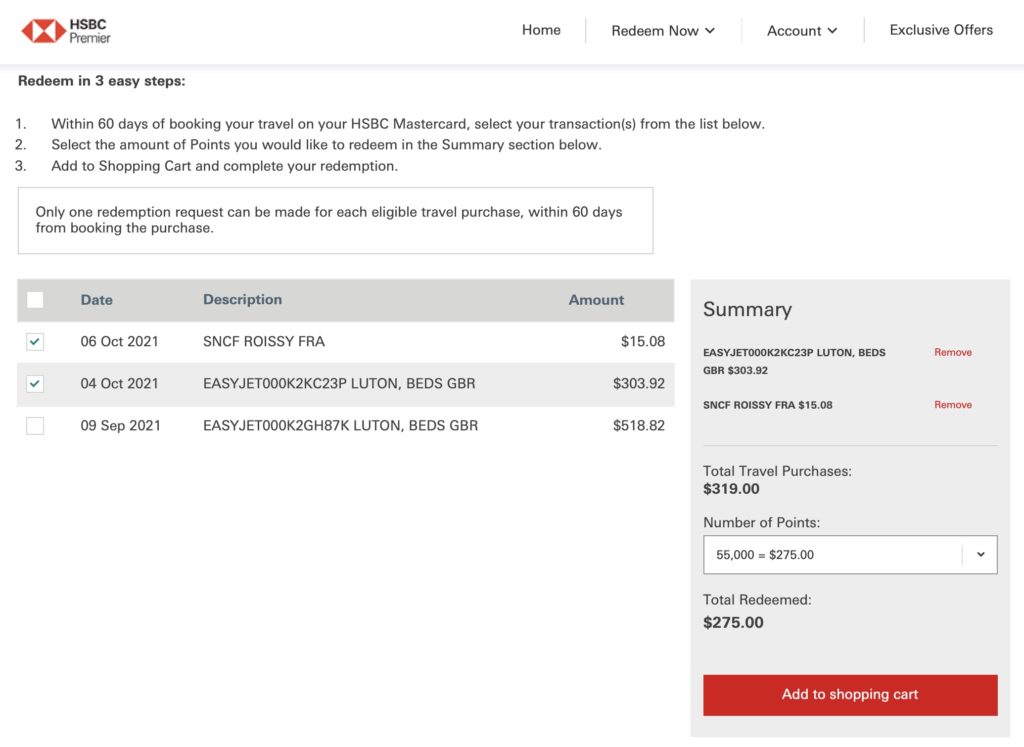Viewport: 1024px width, 747px height.
Task: Select the 09 Sep 2021 EasyJet transaction
Action: click(35, 426)
